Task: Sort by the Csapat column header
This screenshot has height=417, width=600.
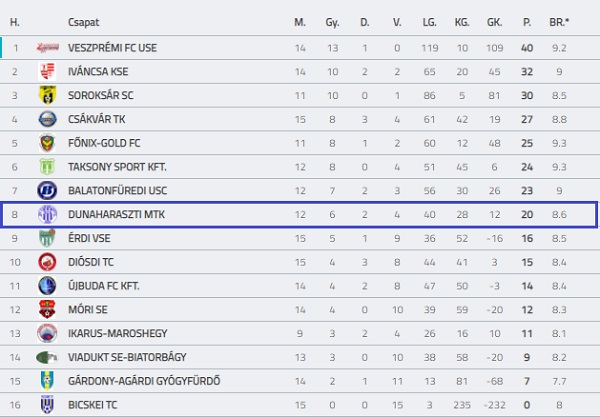Action: pyautogui.click(x=83, y=21)
